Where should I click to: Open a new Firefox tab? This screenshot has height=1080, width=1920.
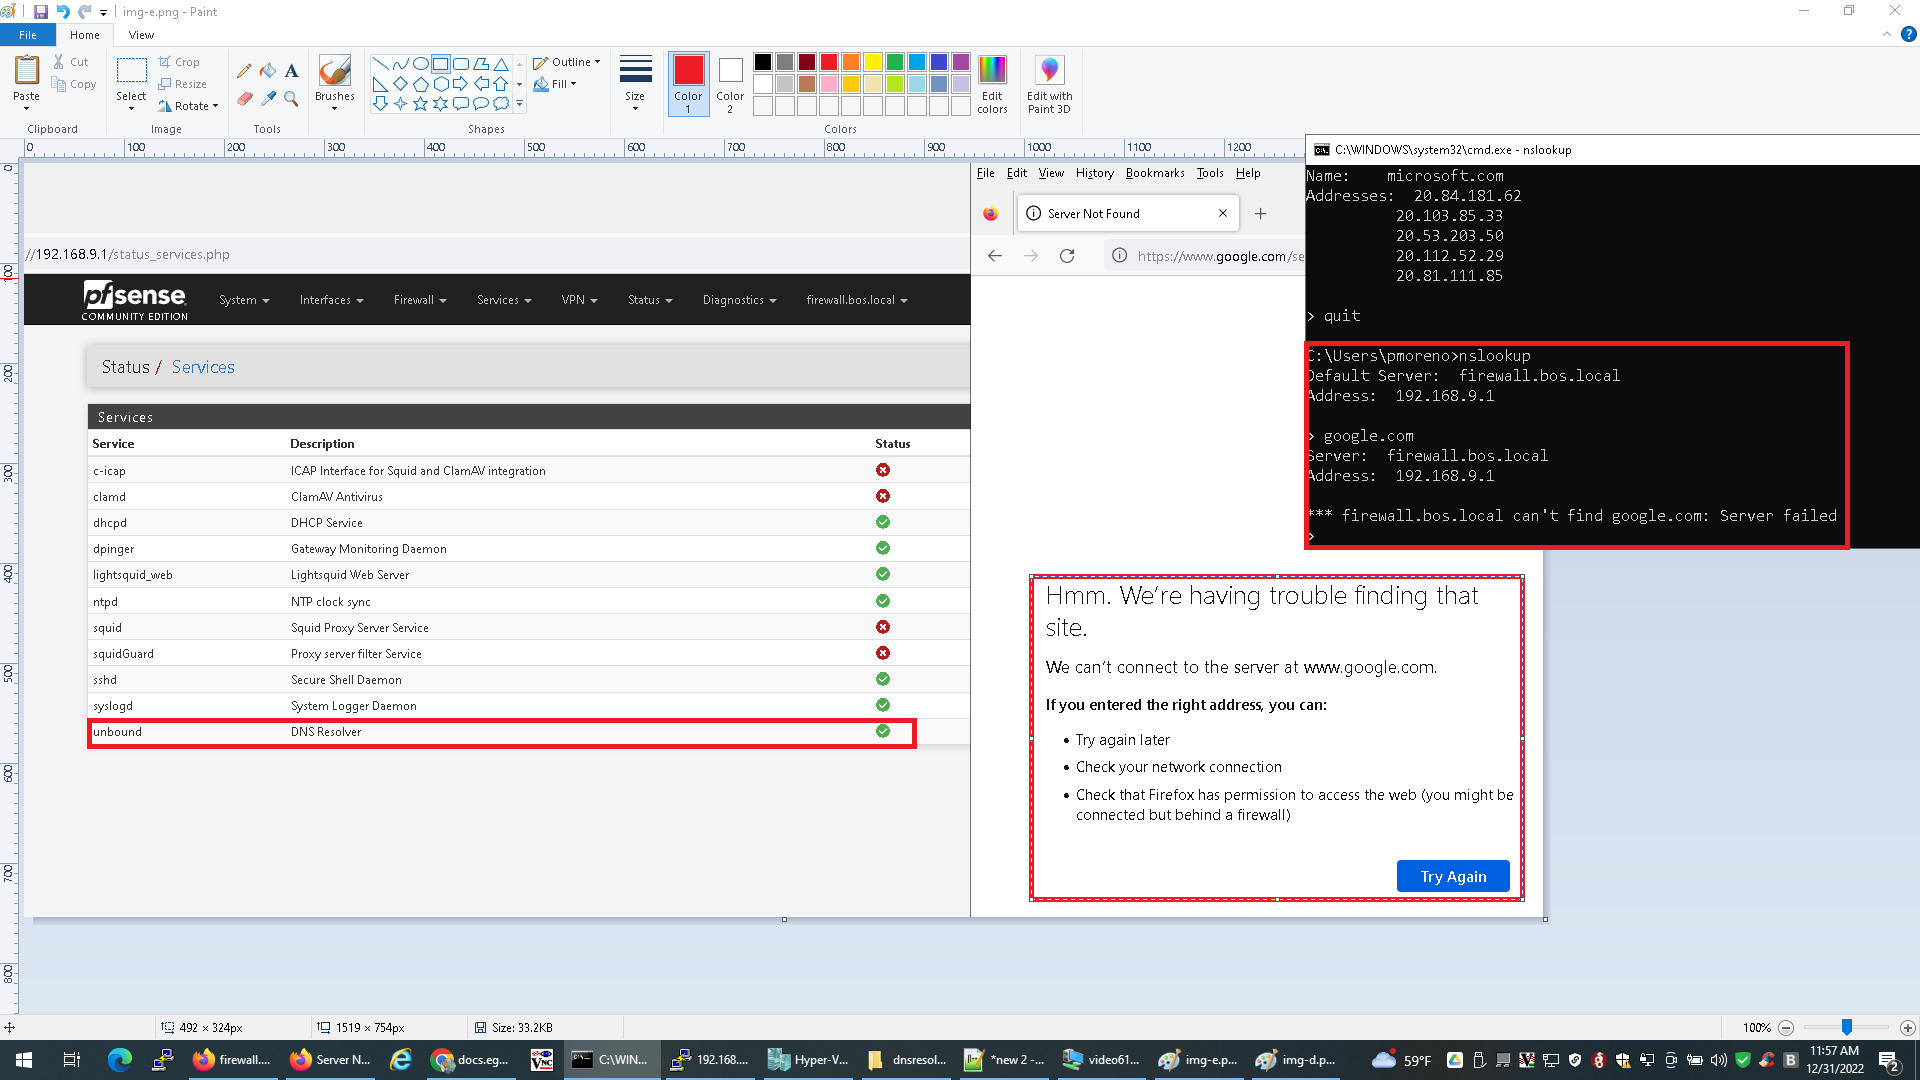pos(1260,213)
